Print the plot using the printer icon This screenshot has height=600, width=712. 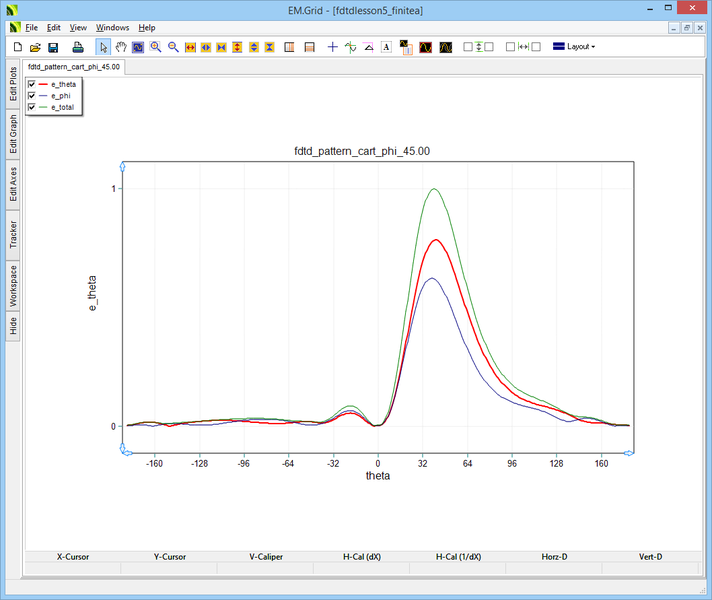78,47
